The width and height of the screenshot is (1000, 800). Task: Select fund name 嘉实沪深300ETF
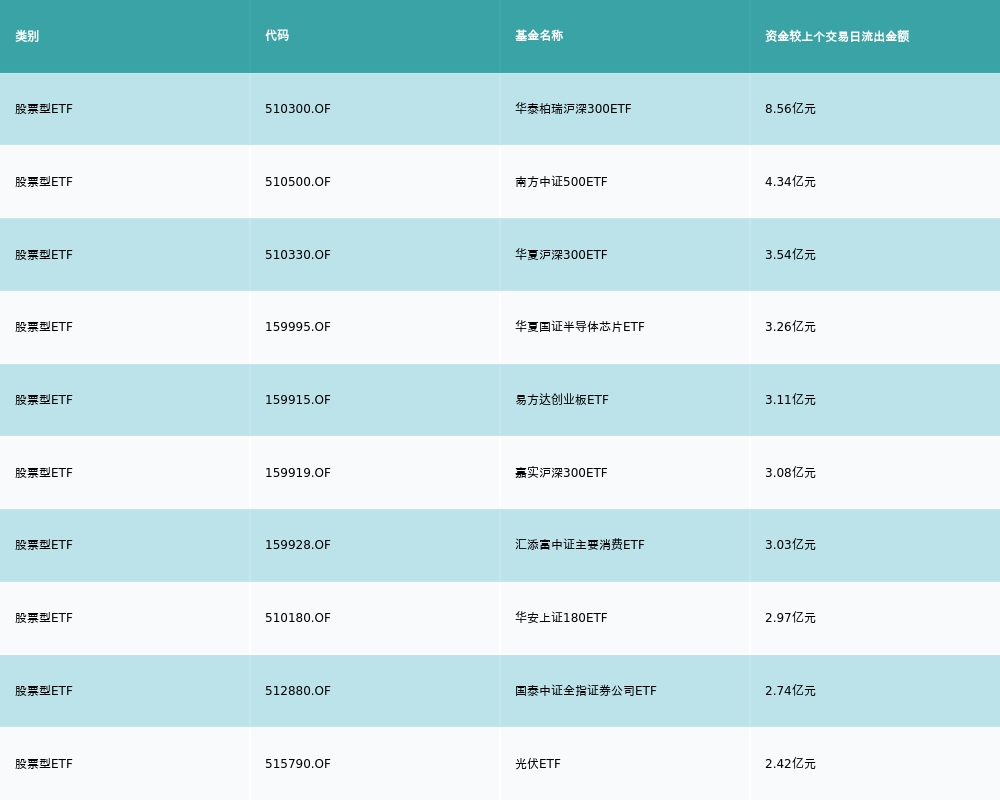(561, 473)
